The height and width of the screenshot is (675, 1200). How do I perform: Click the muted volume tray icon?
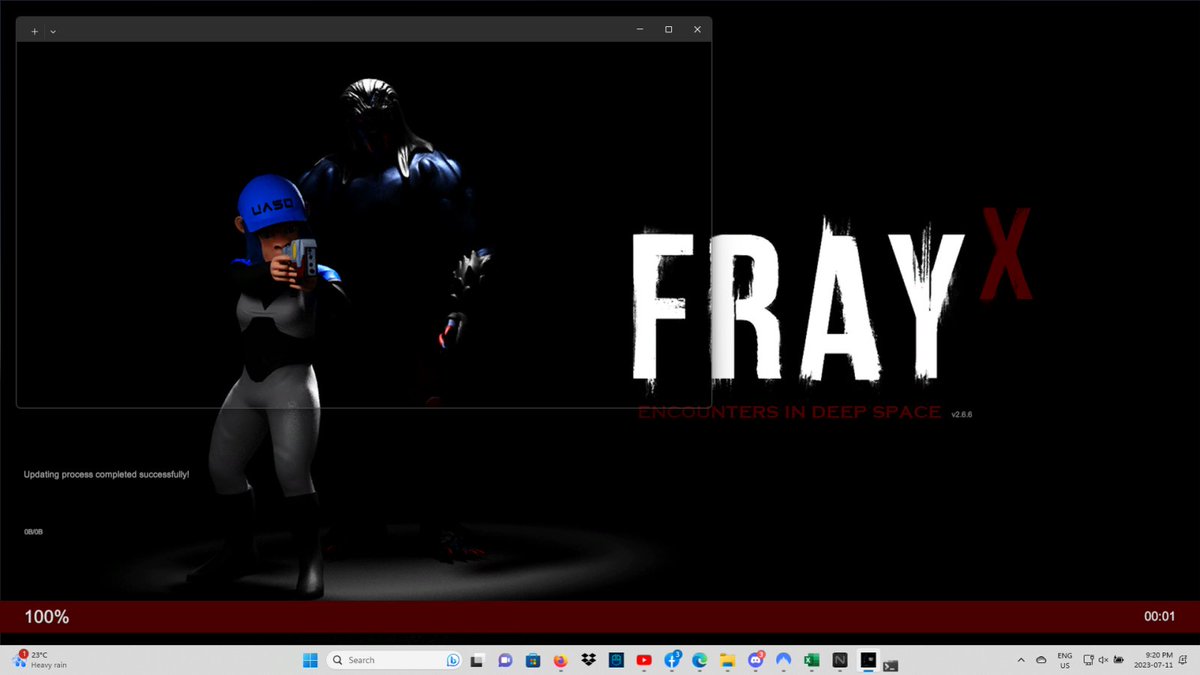(x=1104, y=660)
